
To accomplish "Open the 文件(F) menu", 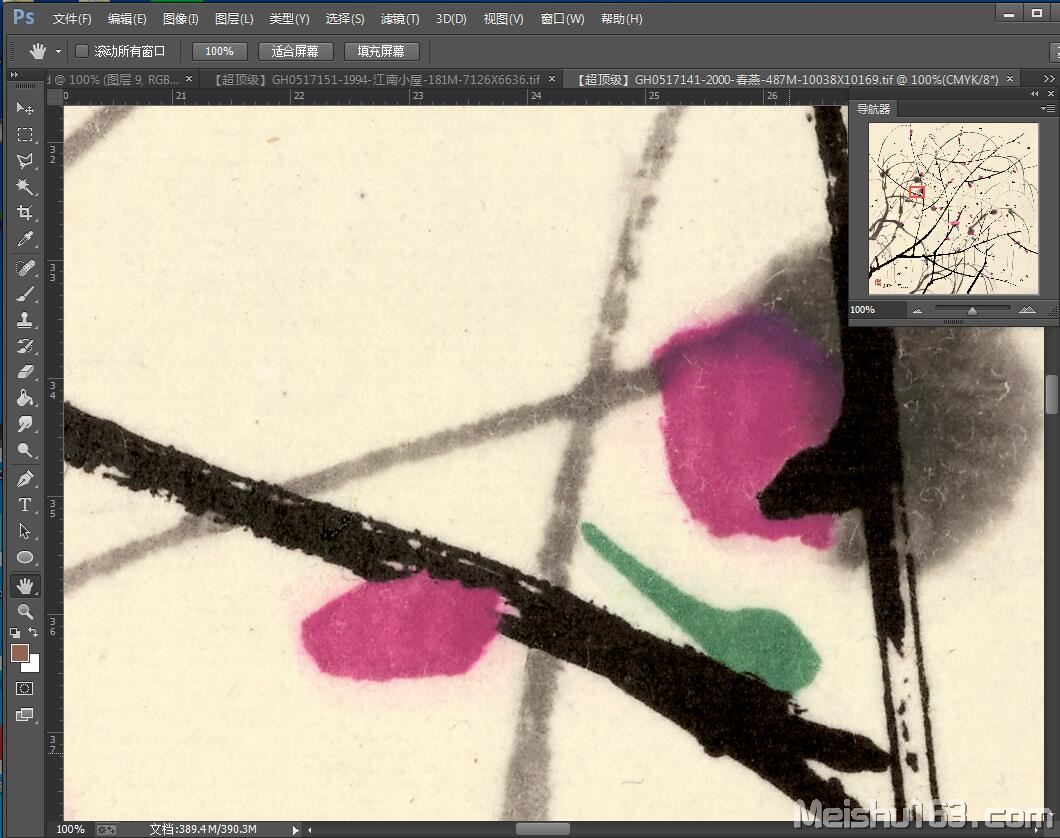I will pos(72,19).
